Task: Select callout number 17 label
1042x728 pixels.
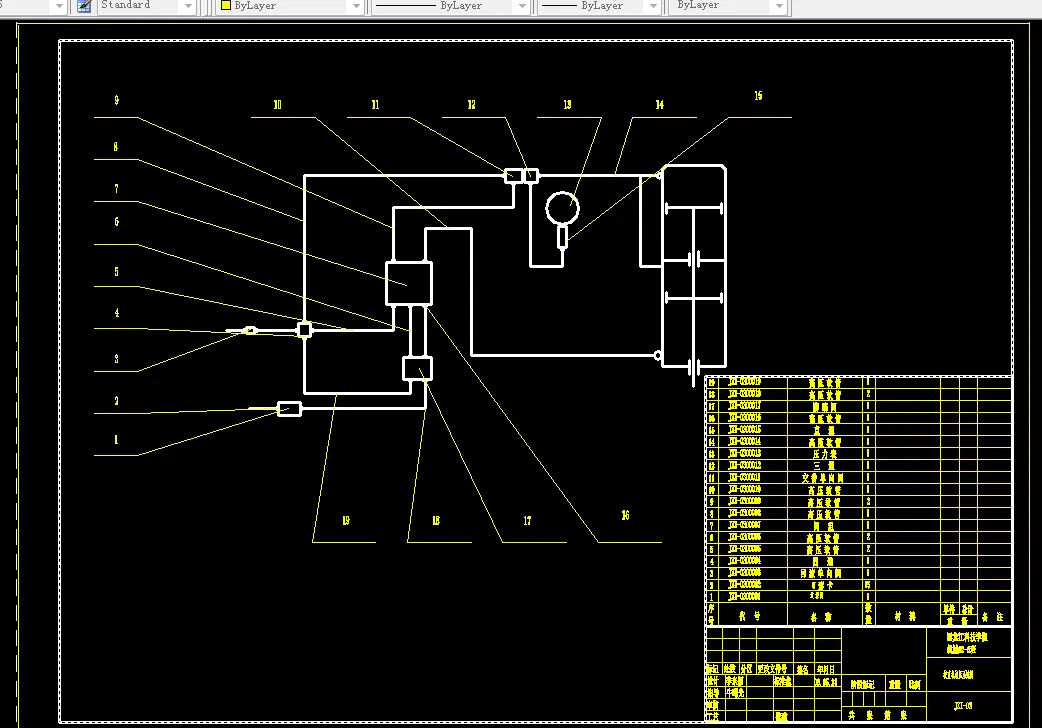Action: 527,521
